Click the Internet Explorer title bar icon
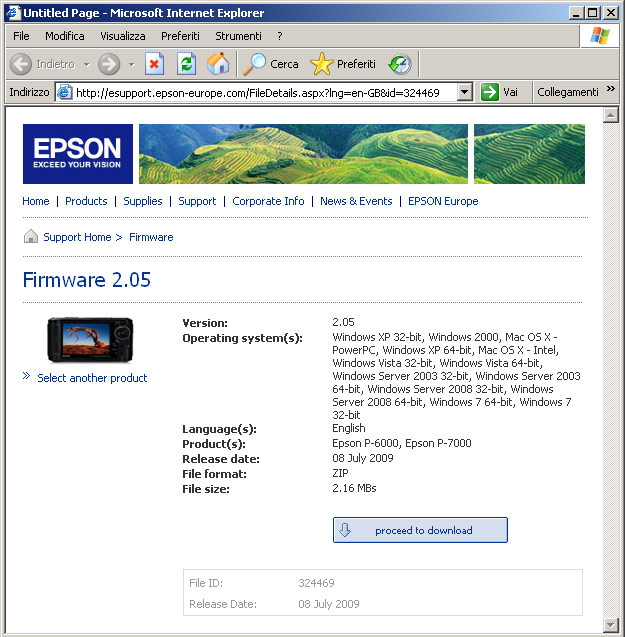This screenshot has width=625, height=637. tap(13, 13)
